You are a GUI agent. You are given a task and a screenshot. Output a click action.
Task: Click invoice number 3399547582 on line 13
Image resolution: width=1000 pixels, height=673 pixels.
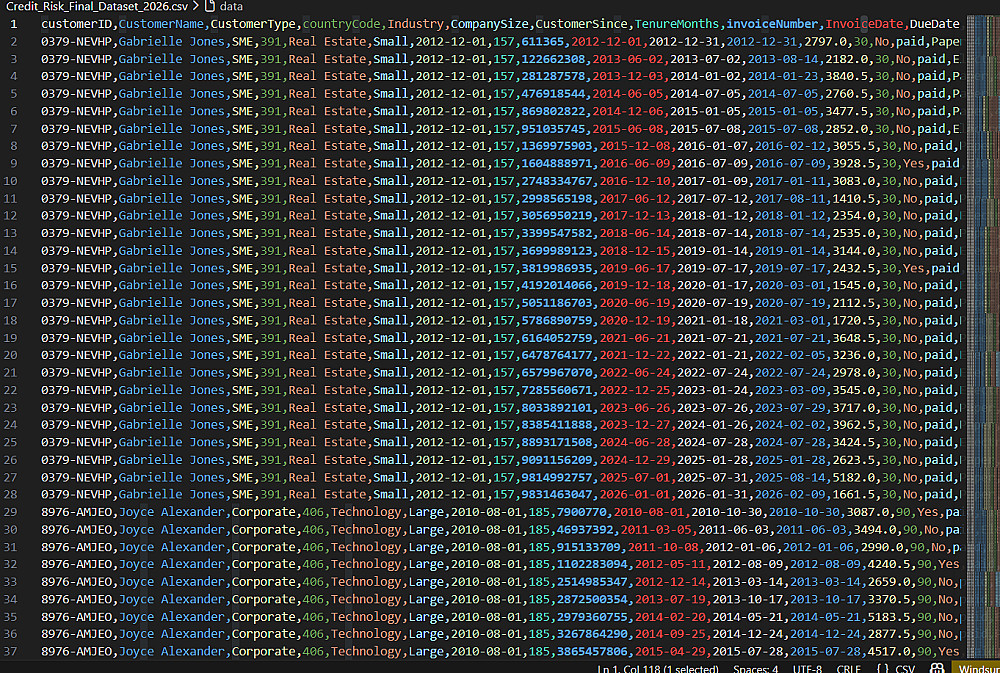(x=557, y=233)
